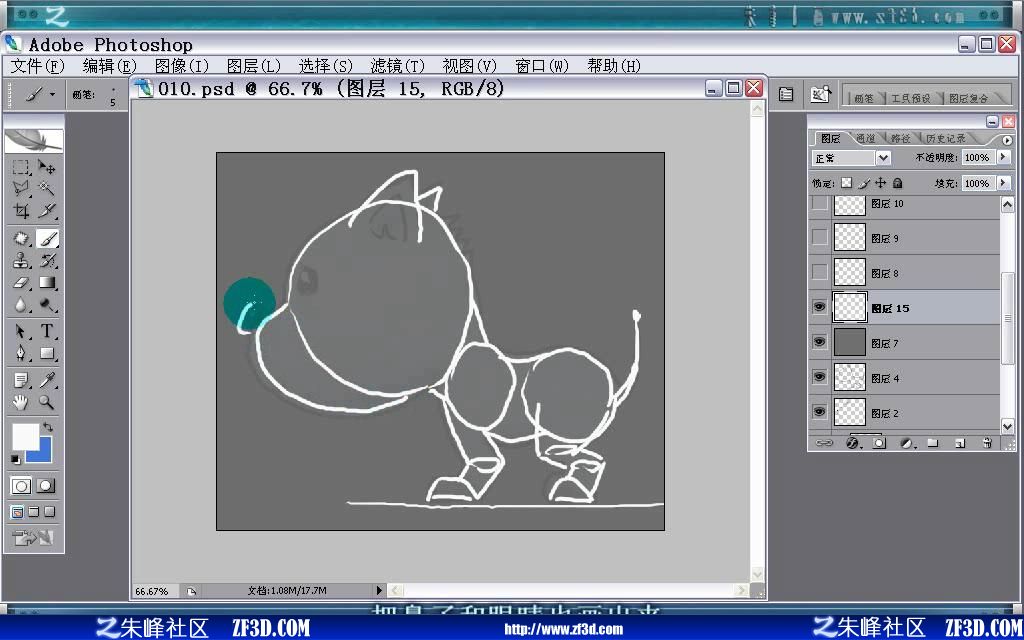Screen dimensions: 1024x640
Task: Open the blend mode 正常 dropdown
Action: point(883,158)
